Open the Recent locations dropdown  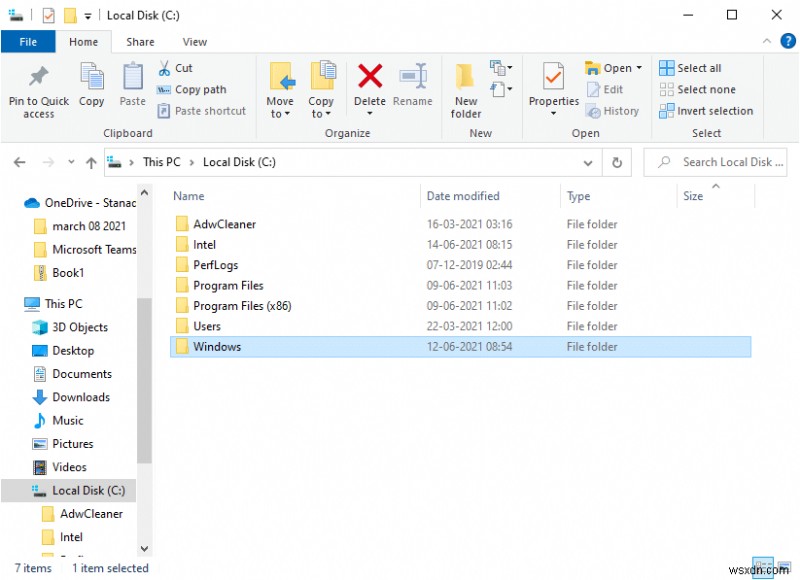[x=71, y=162]
